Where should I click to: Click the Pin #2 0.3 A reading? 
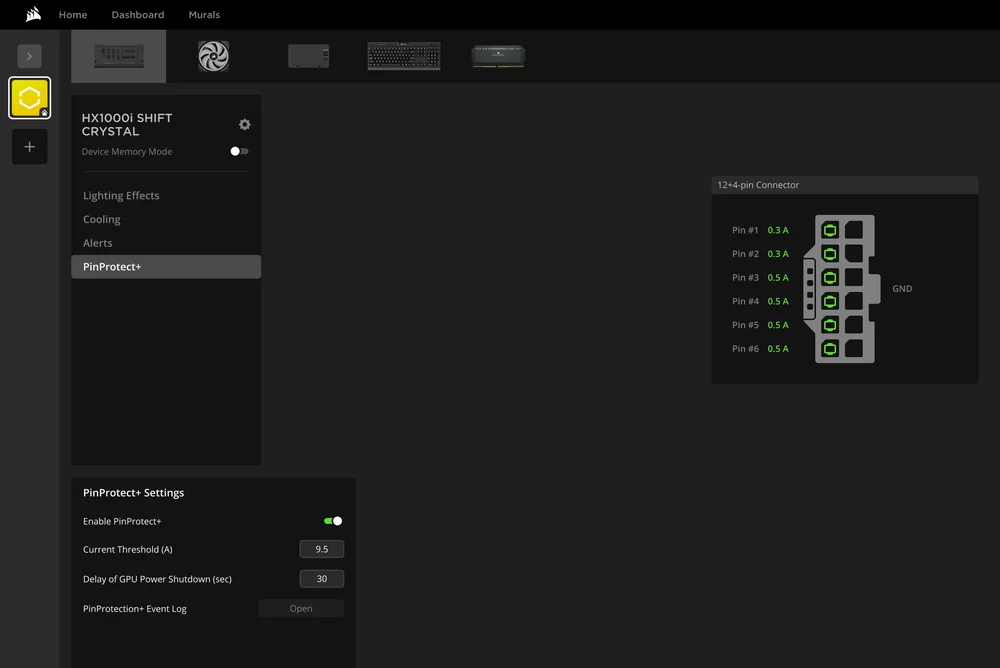click(x=778, y=254)
